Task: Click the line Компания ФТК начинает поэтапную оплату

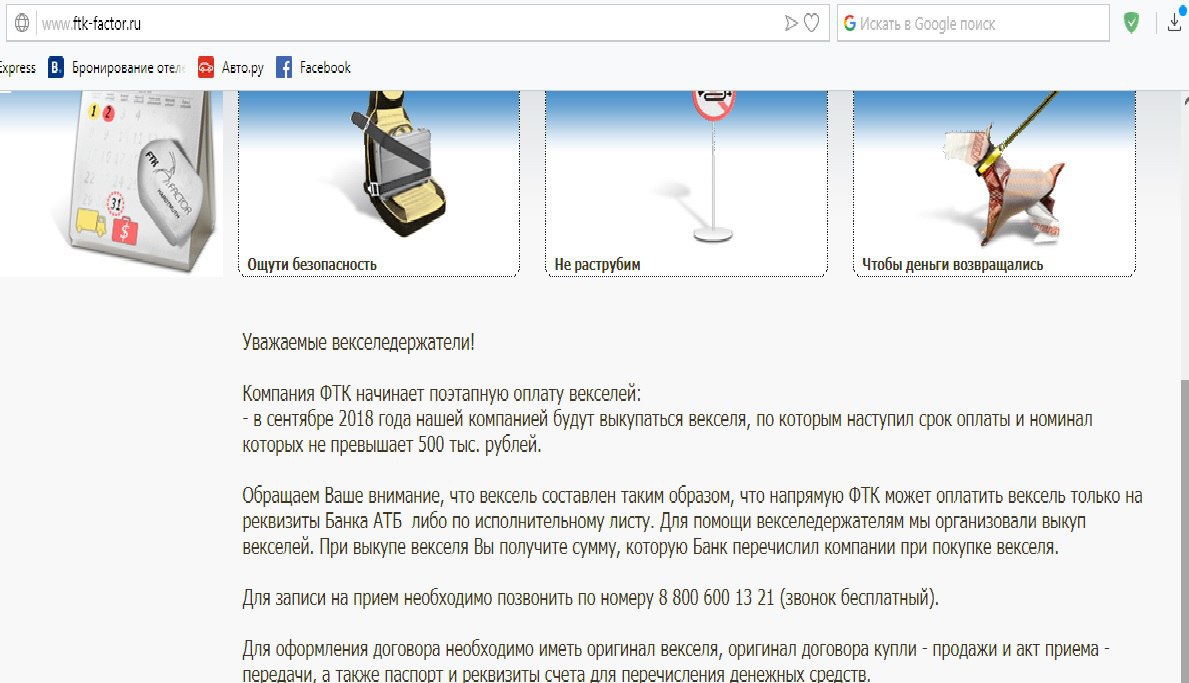Action: pos(441,394)
